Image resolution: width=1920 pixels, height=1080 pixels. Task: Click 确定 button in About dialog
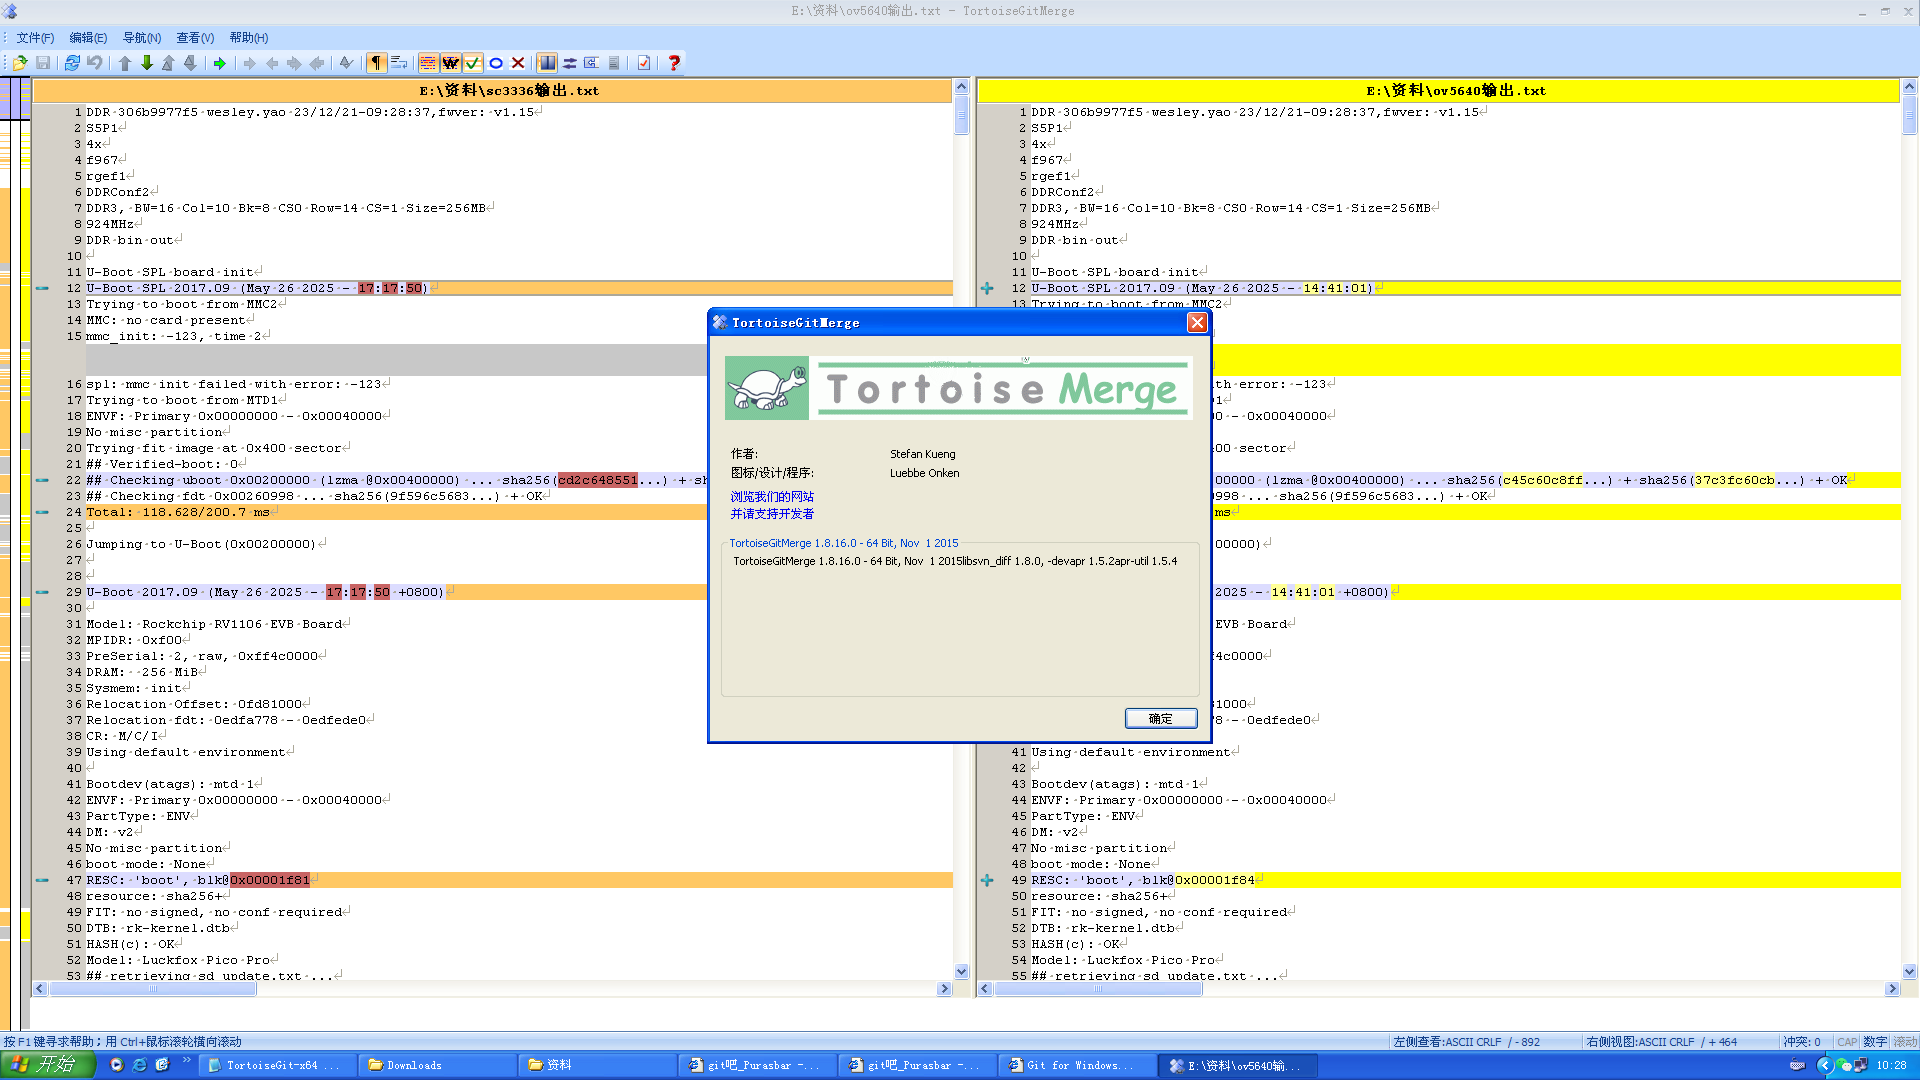click(1161, 719)
